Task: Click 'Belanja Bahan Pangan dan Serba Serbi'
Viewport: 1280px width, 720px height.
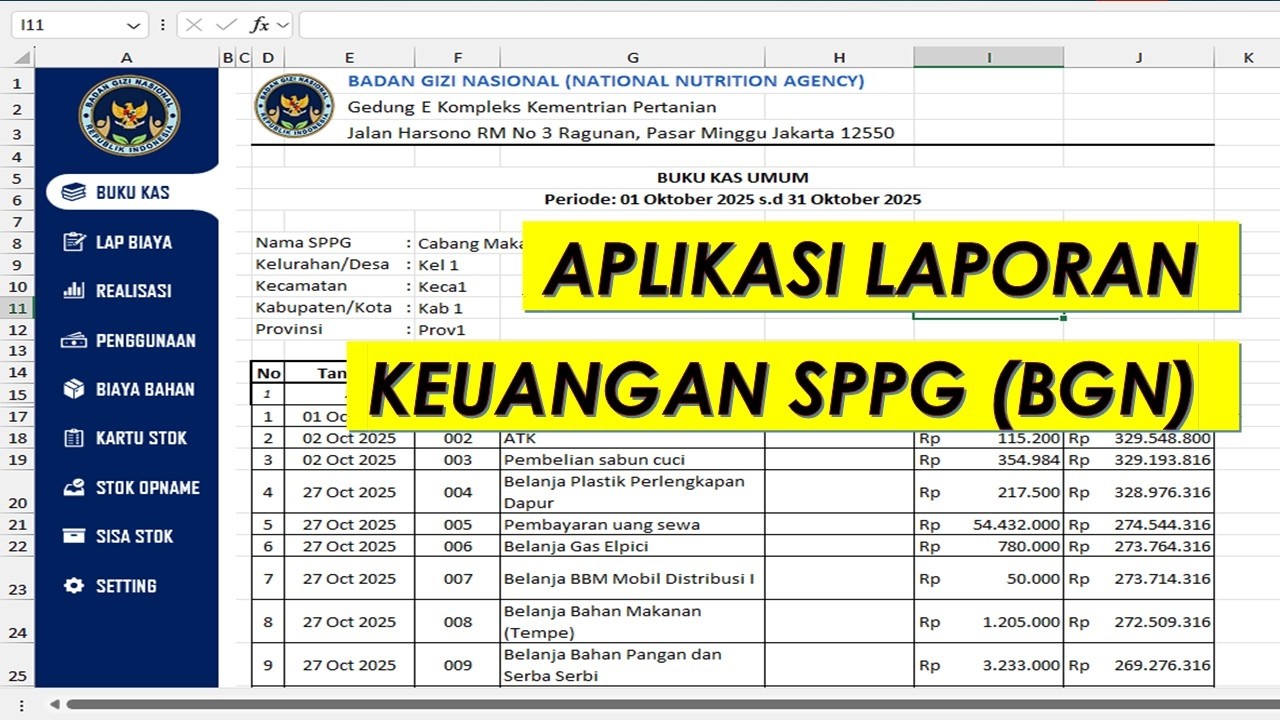Action: (x=632, y=665)
